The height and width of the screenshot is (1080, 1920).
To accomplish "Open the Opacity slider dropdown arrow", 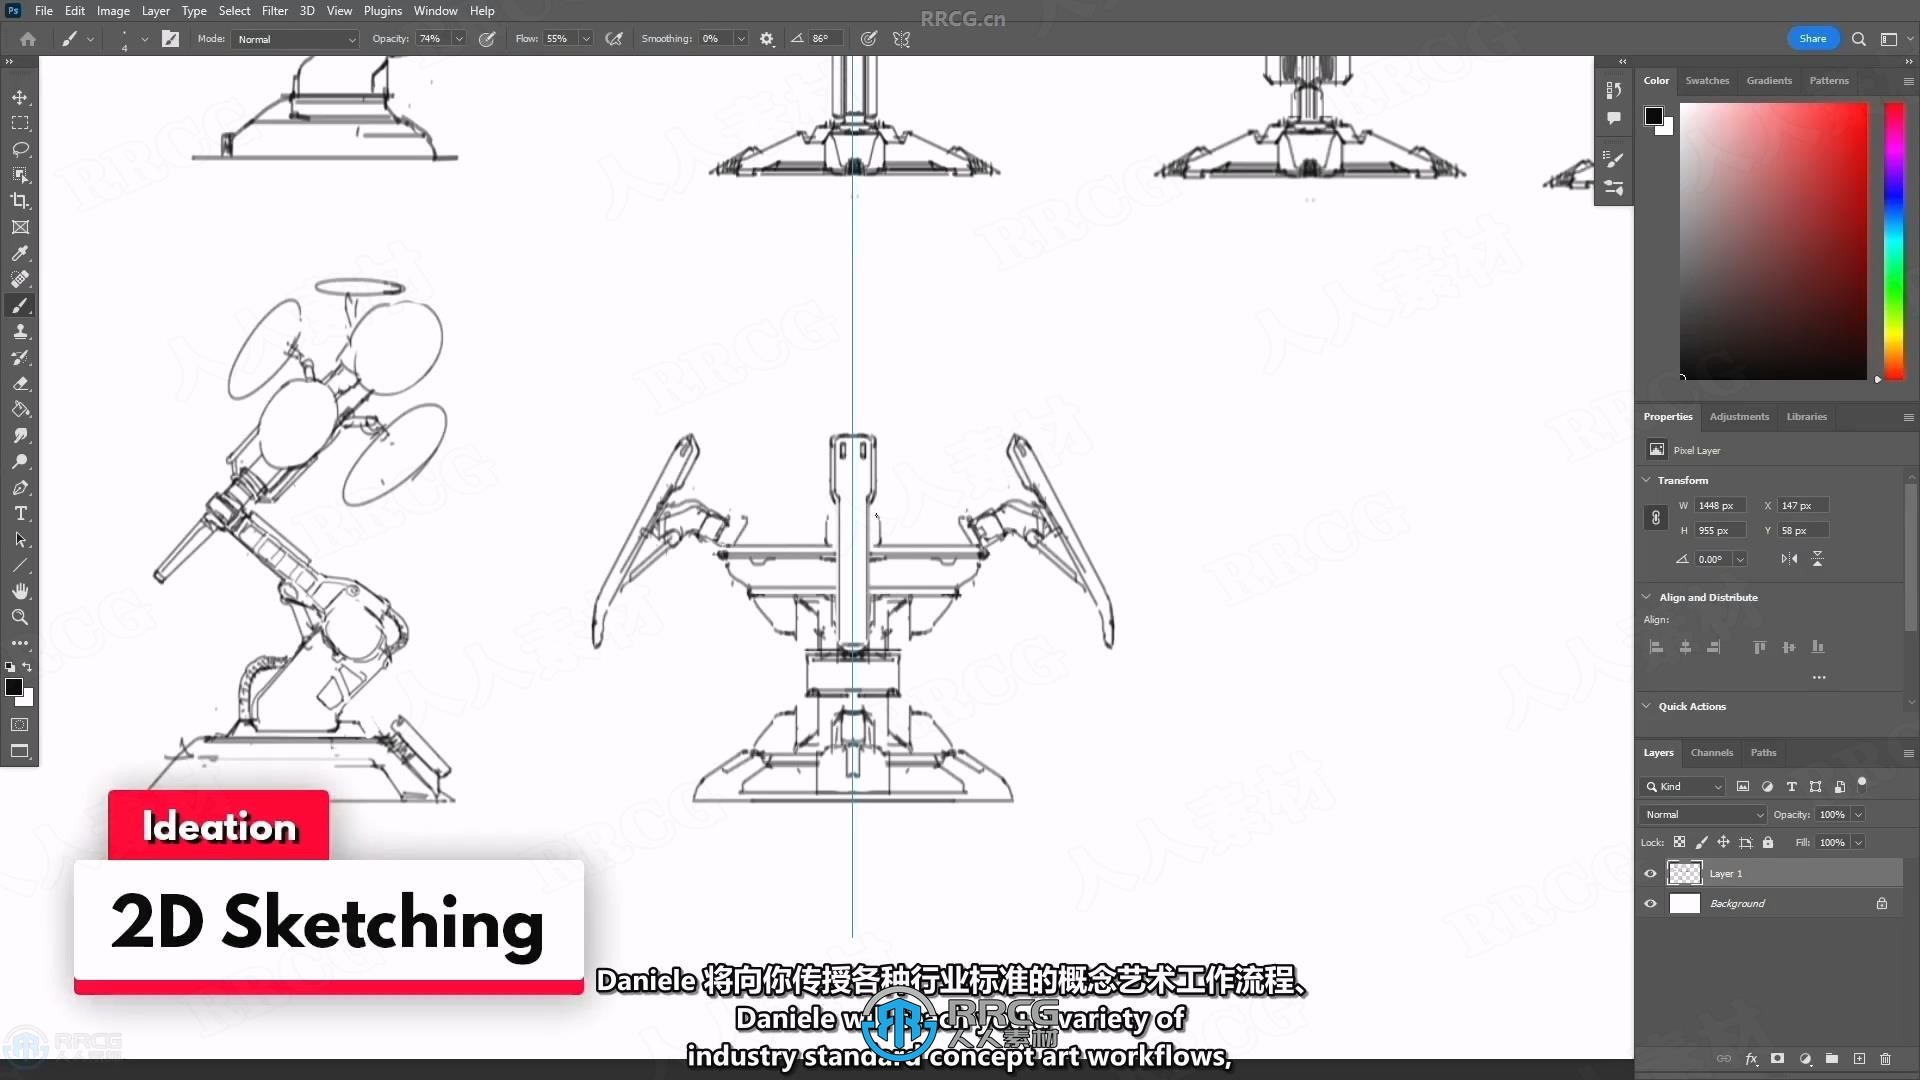I will pyautogui.click(x=459, y=39).
